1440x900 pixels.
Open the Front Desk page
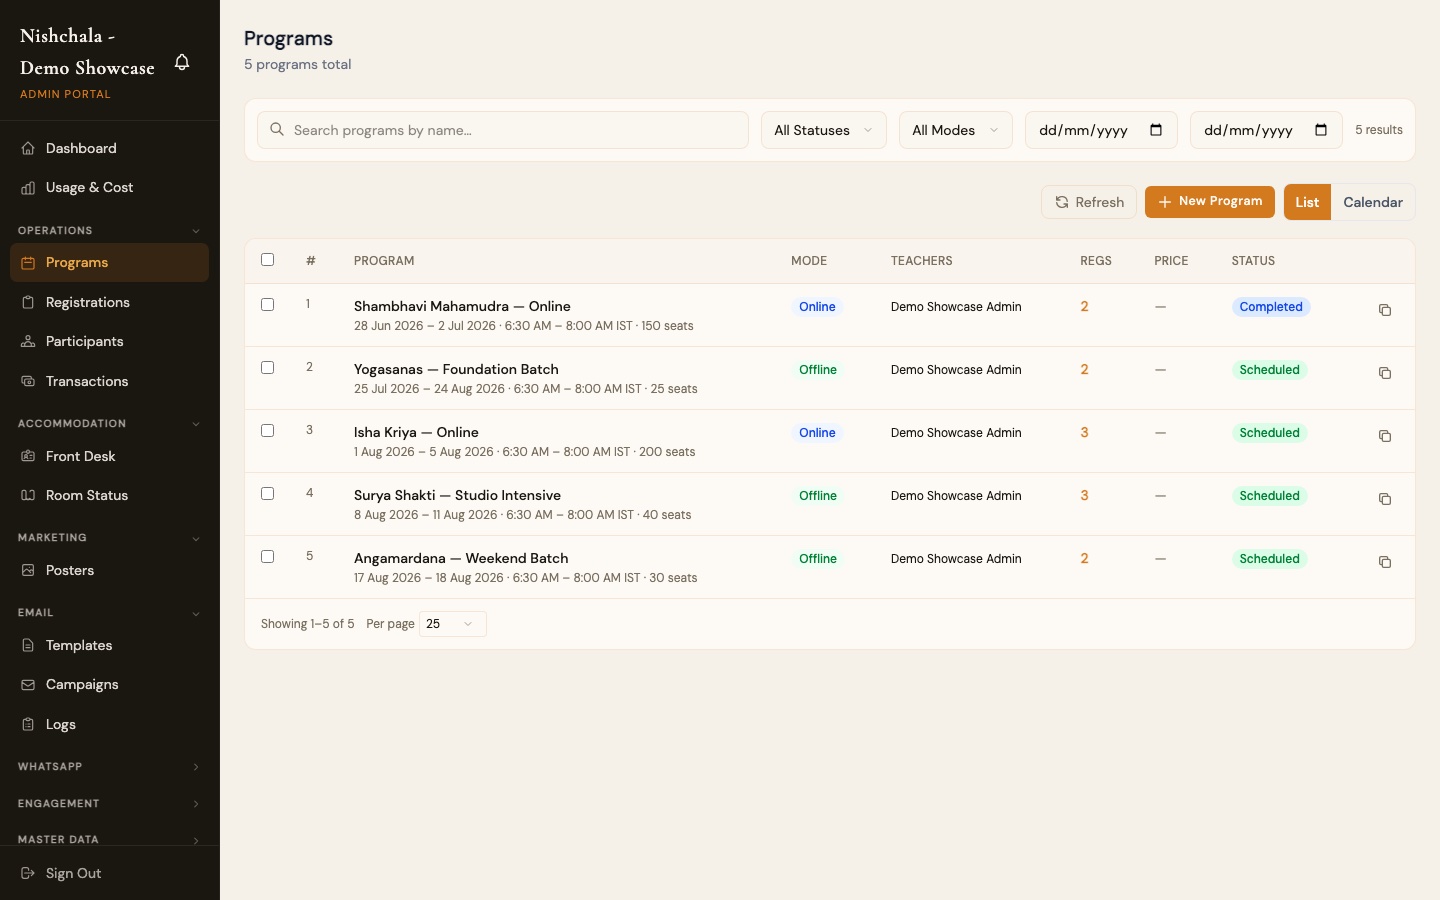coord(109,456)
